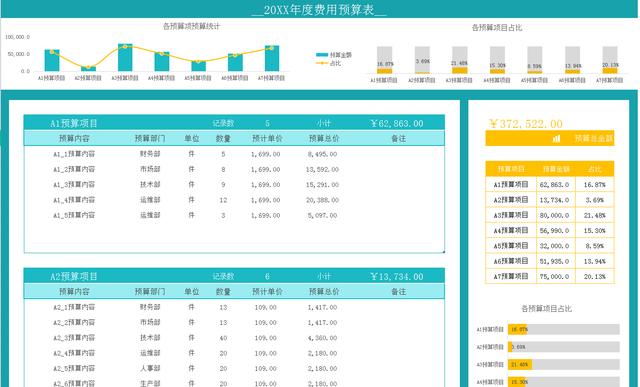Click the 各预算项预算统计 chart title
The width and height of the screenshot is (640, 387).
191,26
